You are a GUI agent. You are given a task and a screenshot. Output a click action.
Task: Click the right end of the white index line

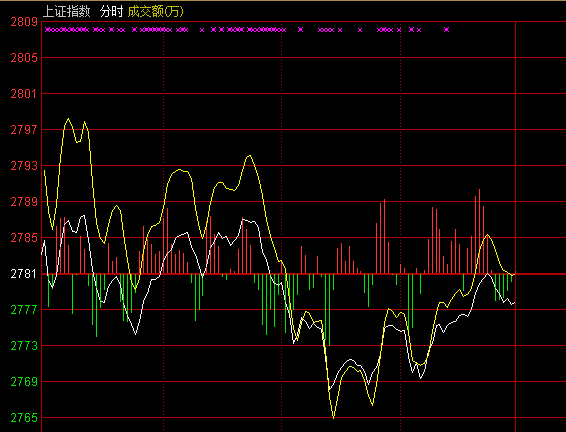[x=514, y=303]
